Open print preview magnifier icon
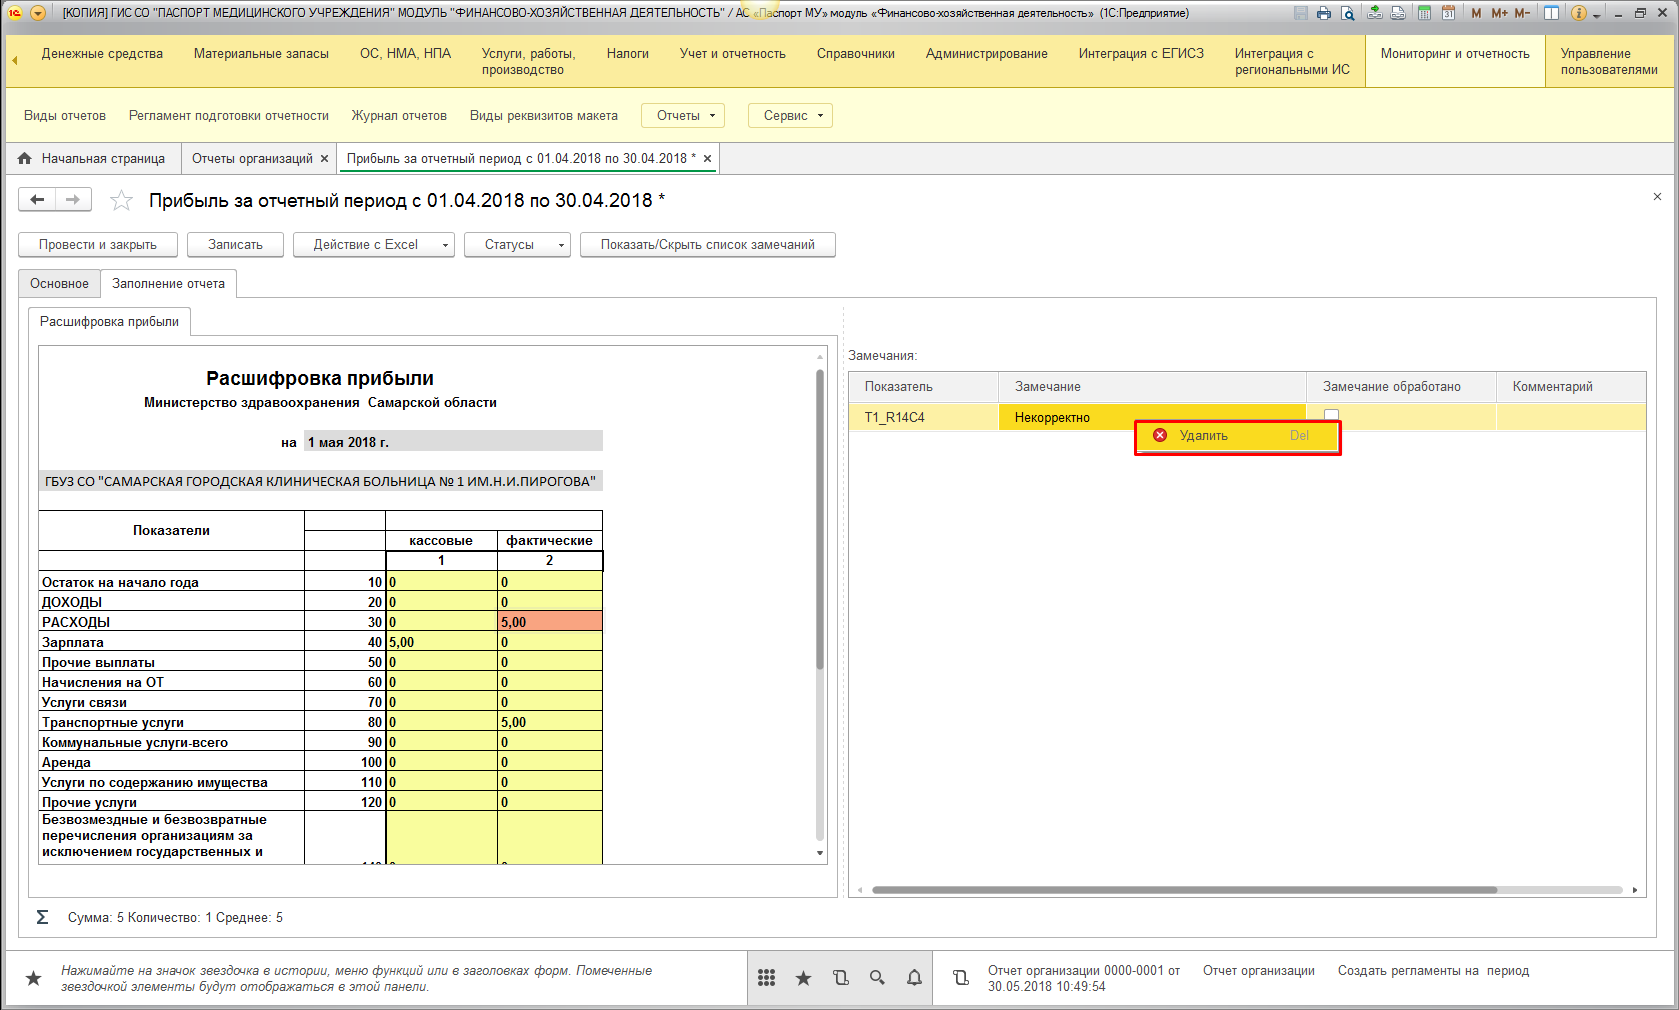1679x1010 pixels. [1348, 13]
